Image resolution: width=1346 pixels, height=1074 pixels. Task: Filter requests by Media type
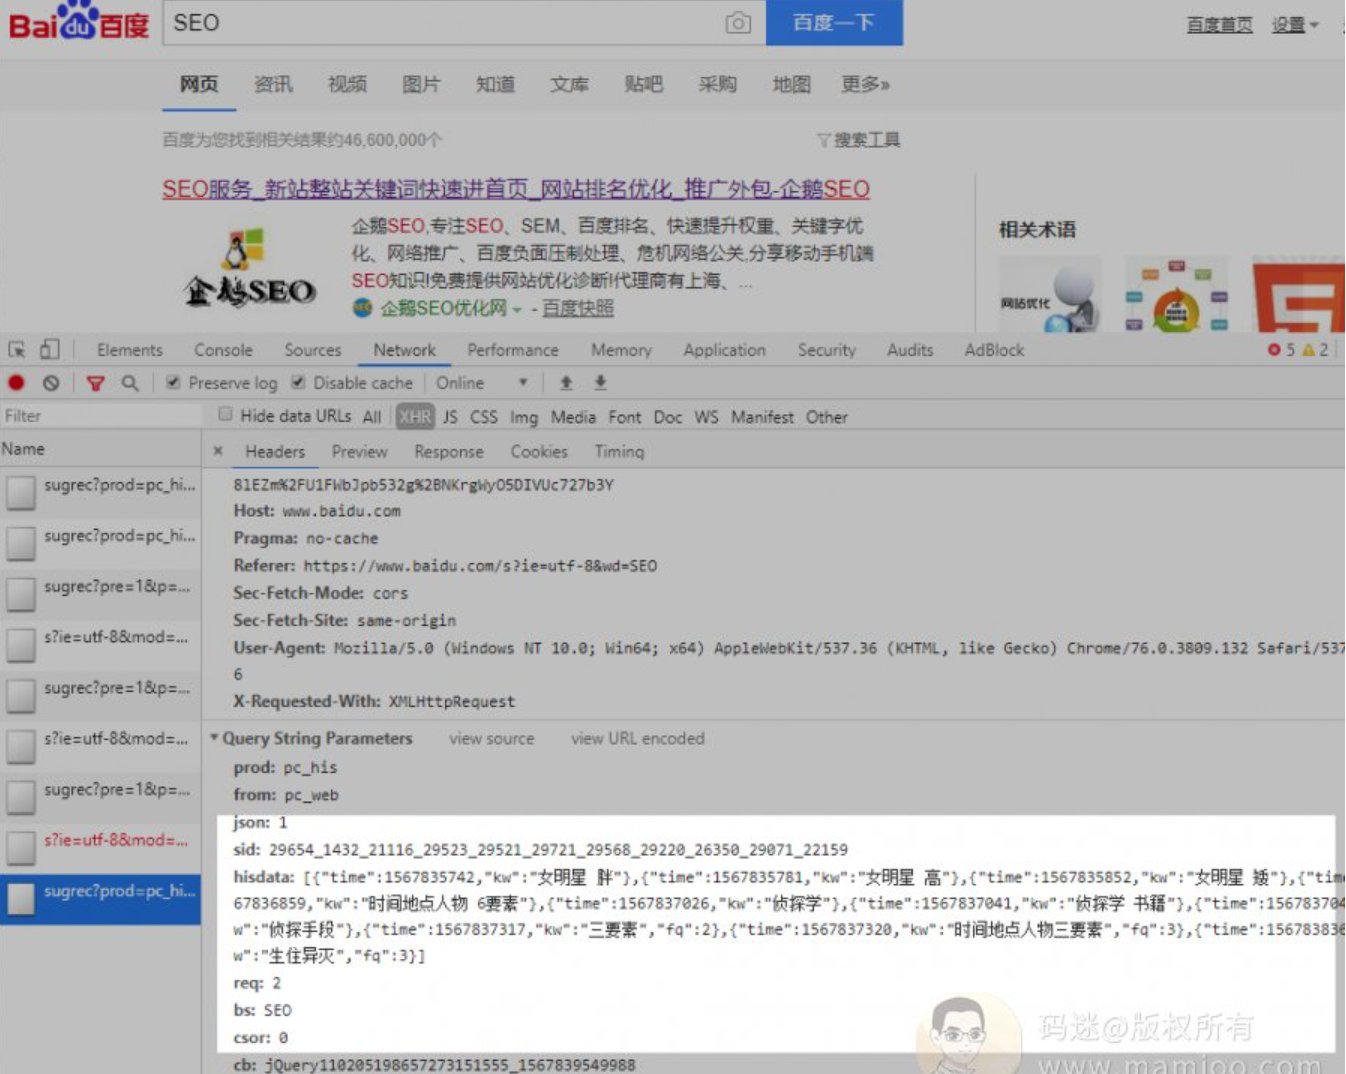click(x=573, y=417)
